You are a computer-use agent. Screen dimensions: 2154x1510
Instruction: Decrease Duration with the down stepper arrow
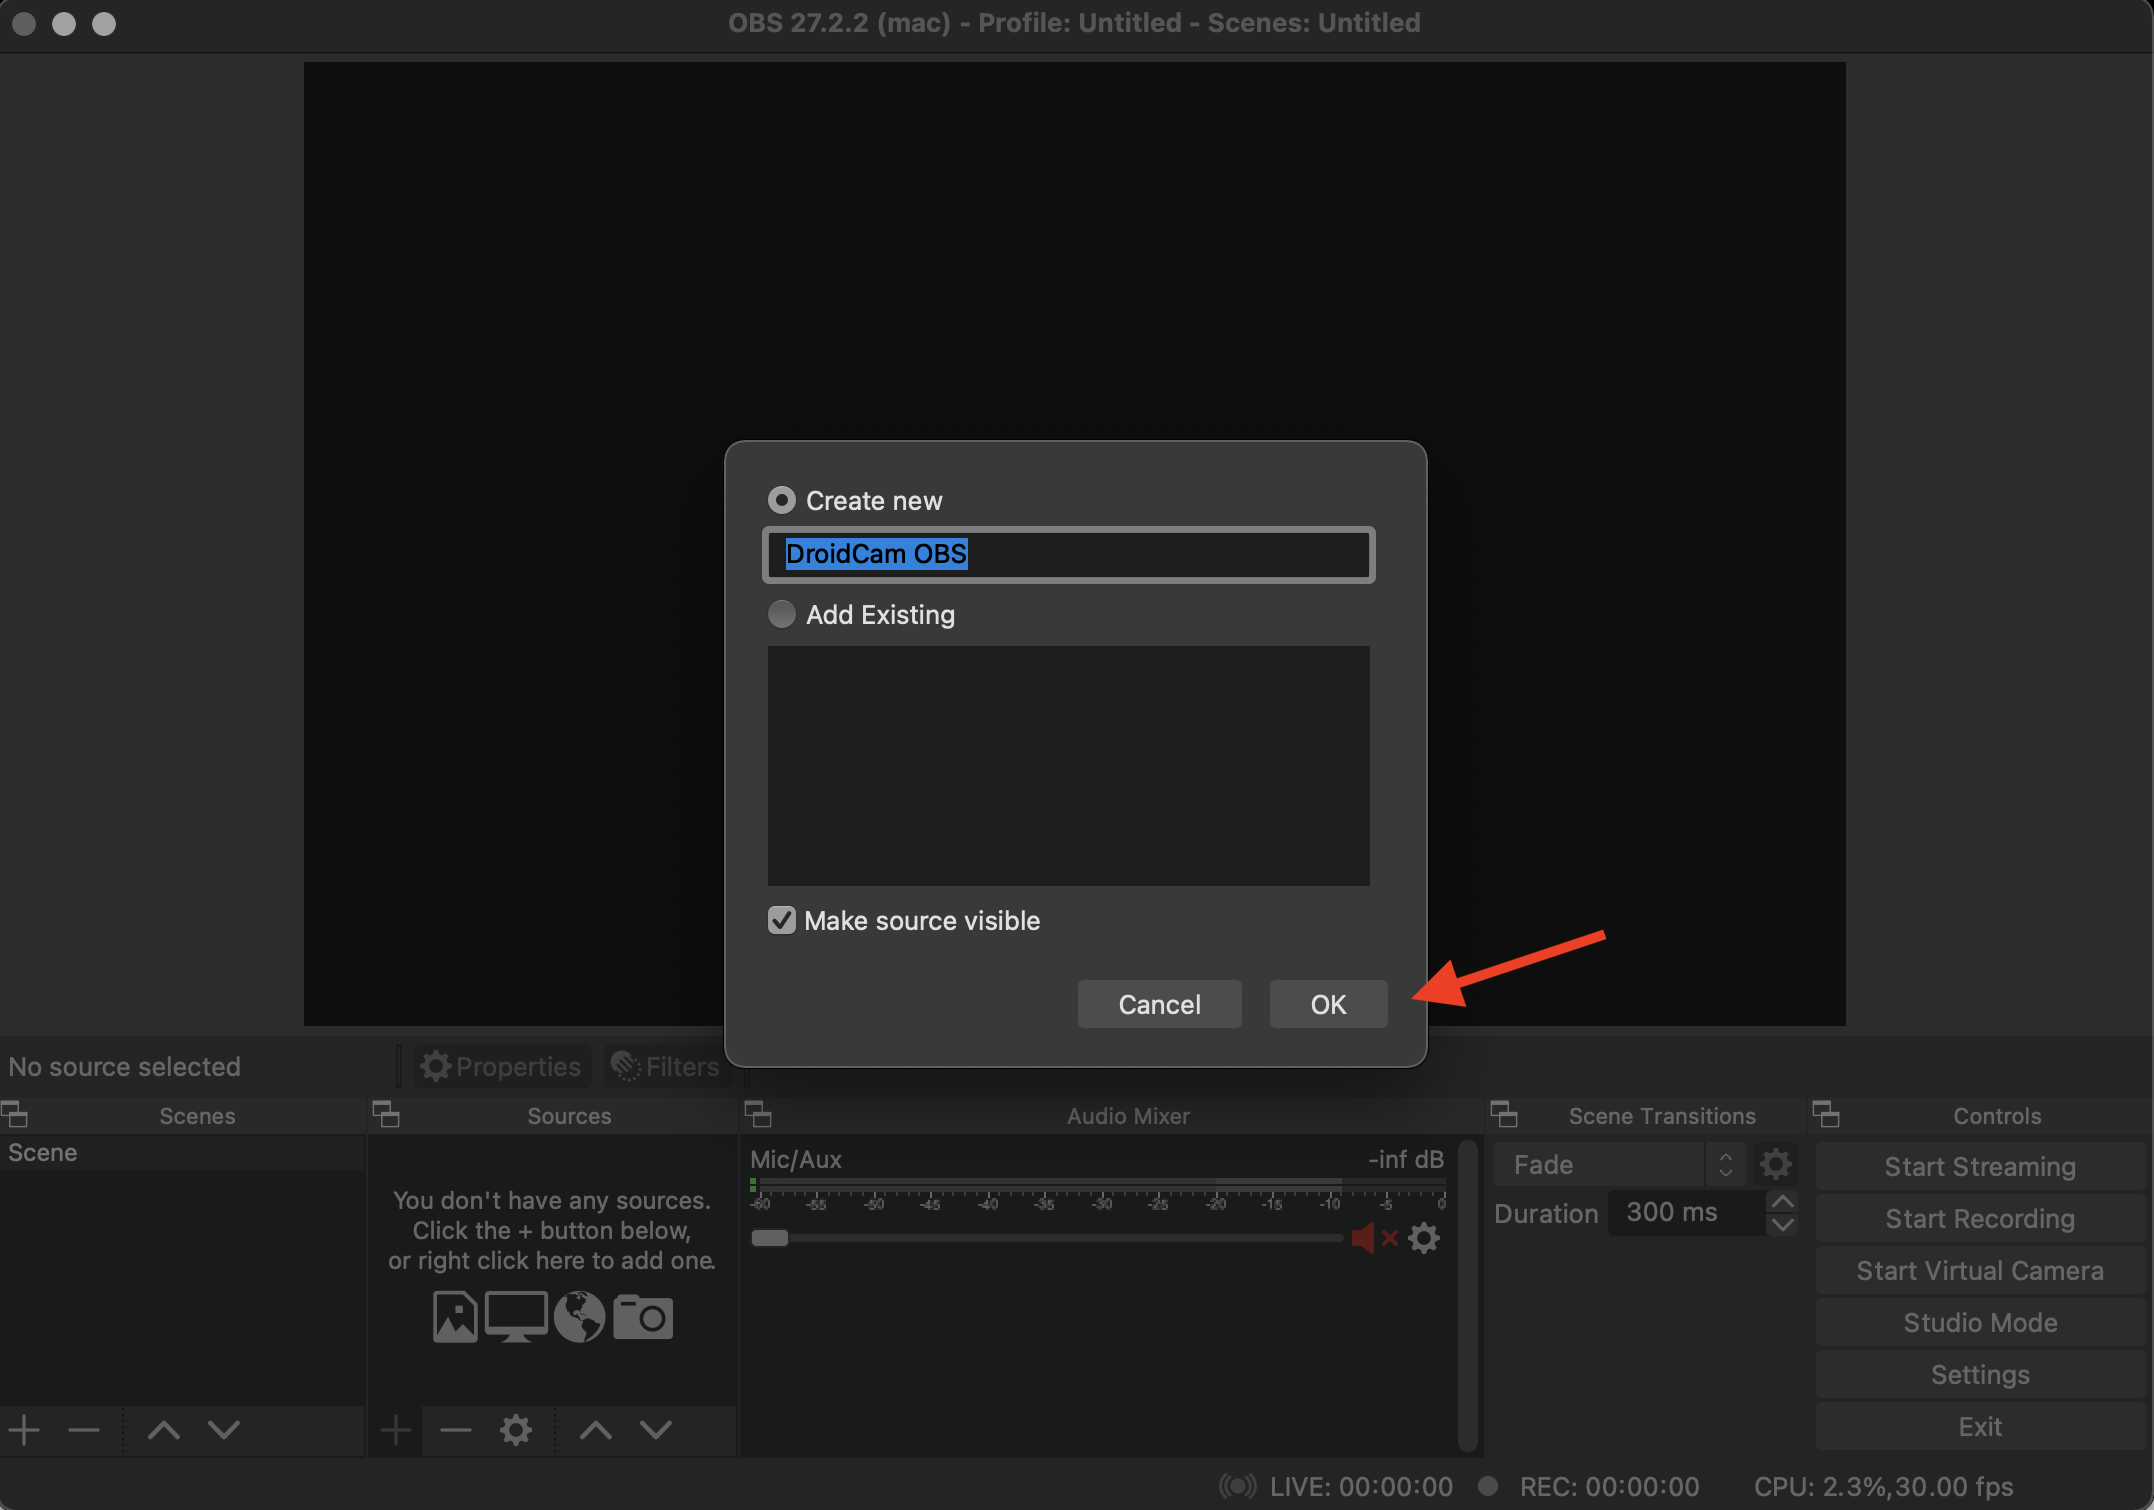[1782, 1224]
